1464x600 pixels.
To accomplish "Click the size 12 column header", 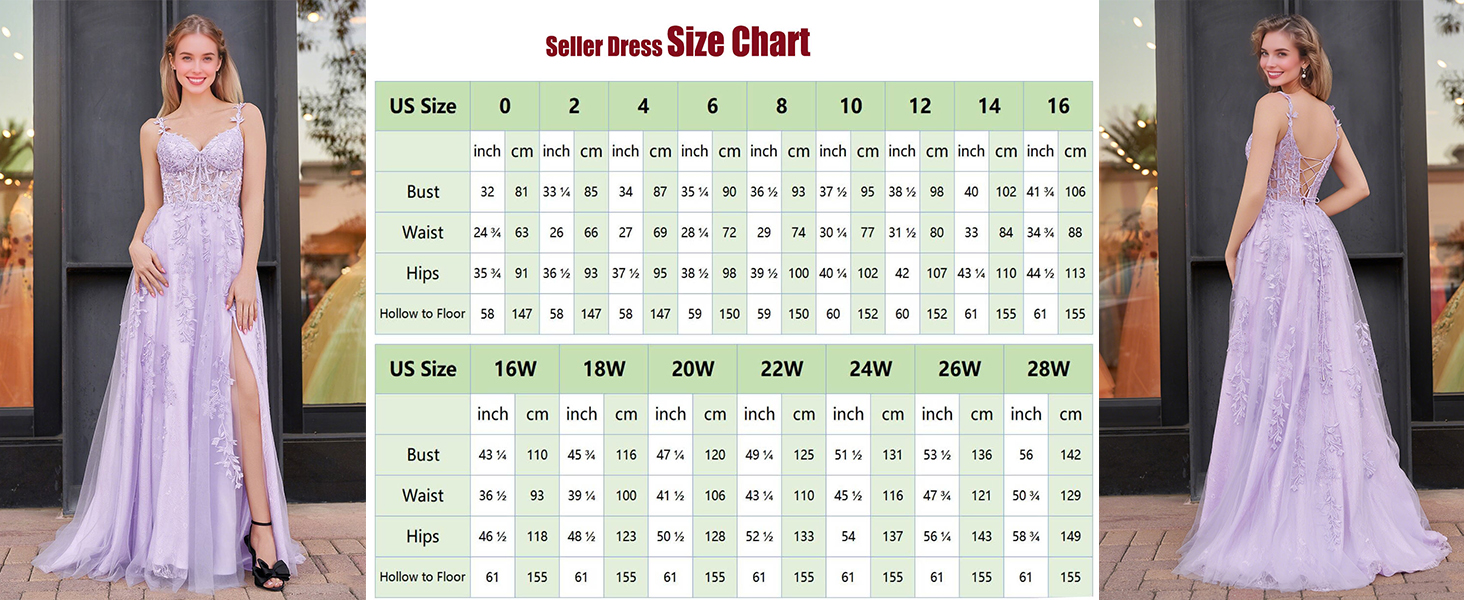I will (920, 106).
